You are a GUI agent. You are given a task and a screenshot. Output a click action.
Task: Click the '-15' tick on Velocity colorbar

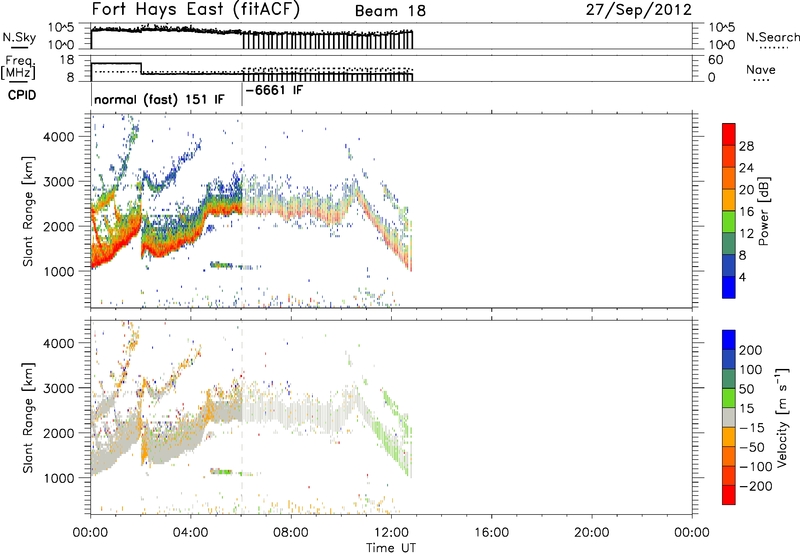point(752,428)
